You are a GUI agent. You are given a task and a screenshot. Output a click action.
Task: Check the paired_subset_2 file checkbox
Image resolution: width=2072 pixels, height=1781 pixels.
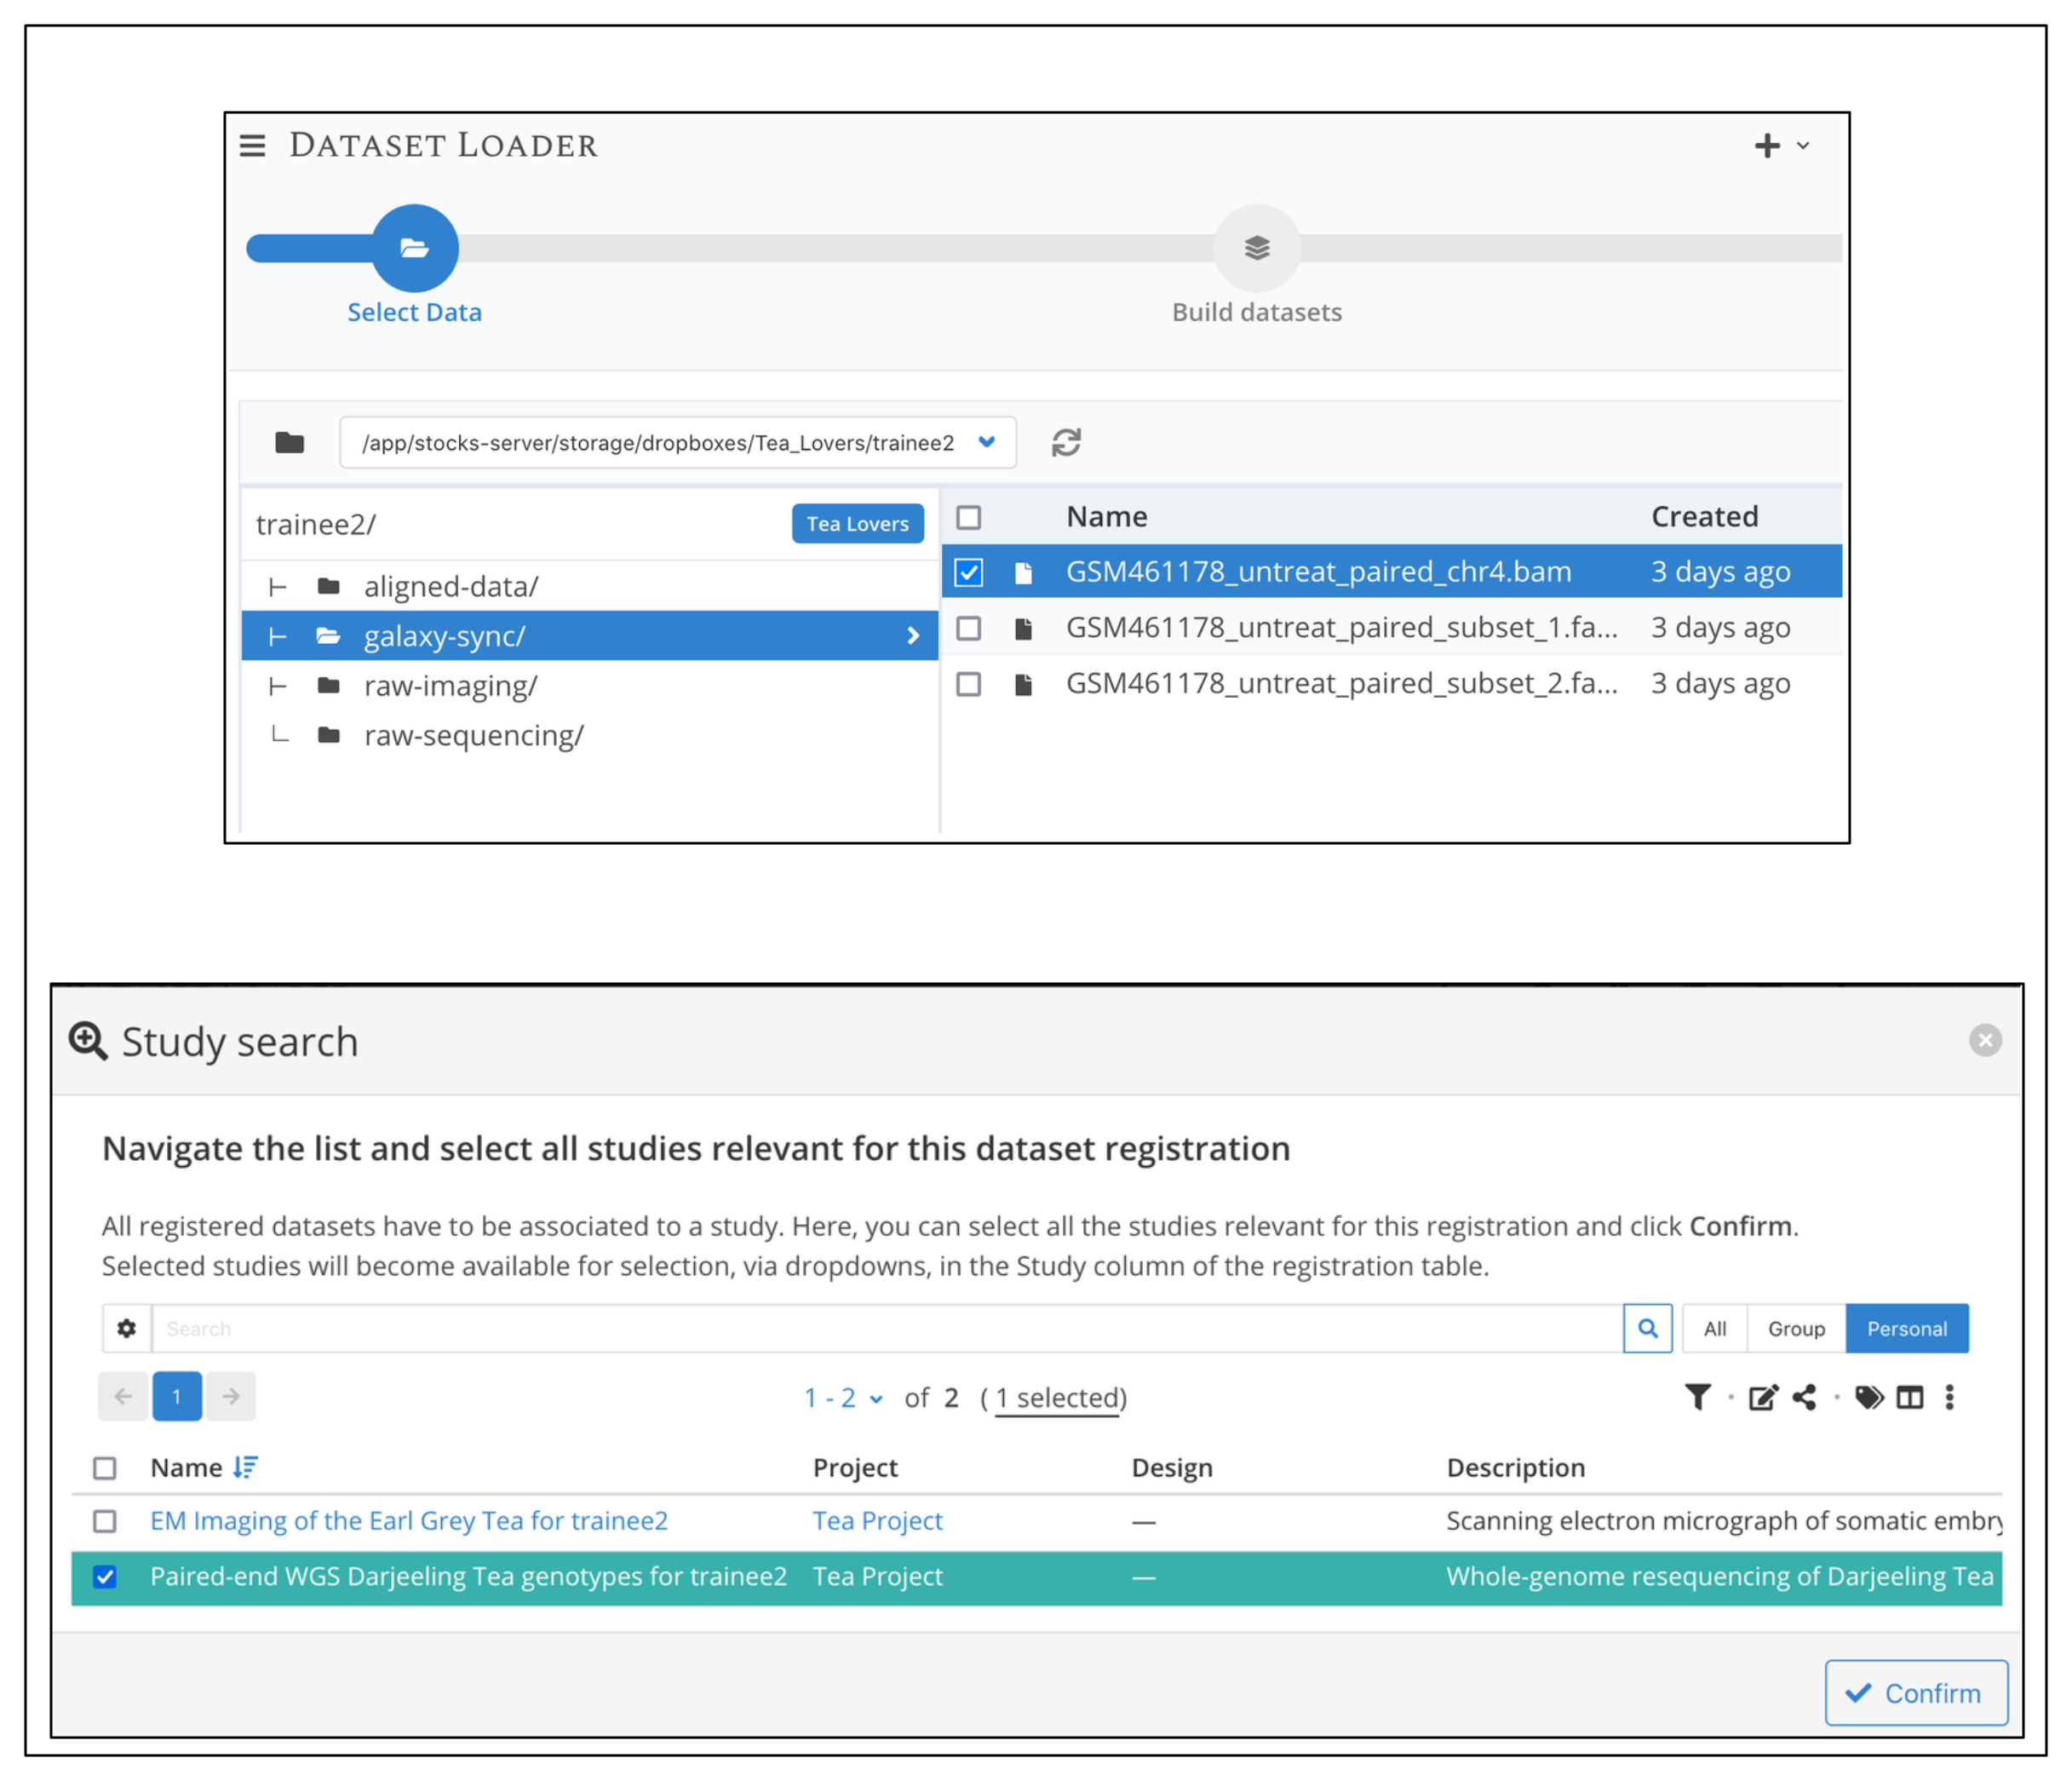969,684
